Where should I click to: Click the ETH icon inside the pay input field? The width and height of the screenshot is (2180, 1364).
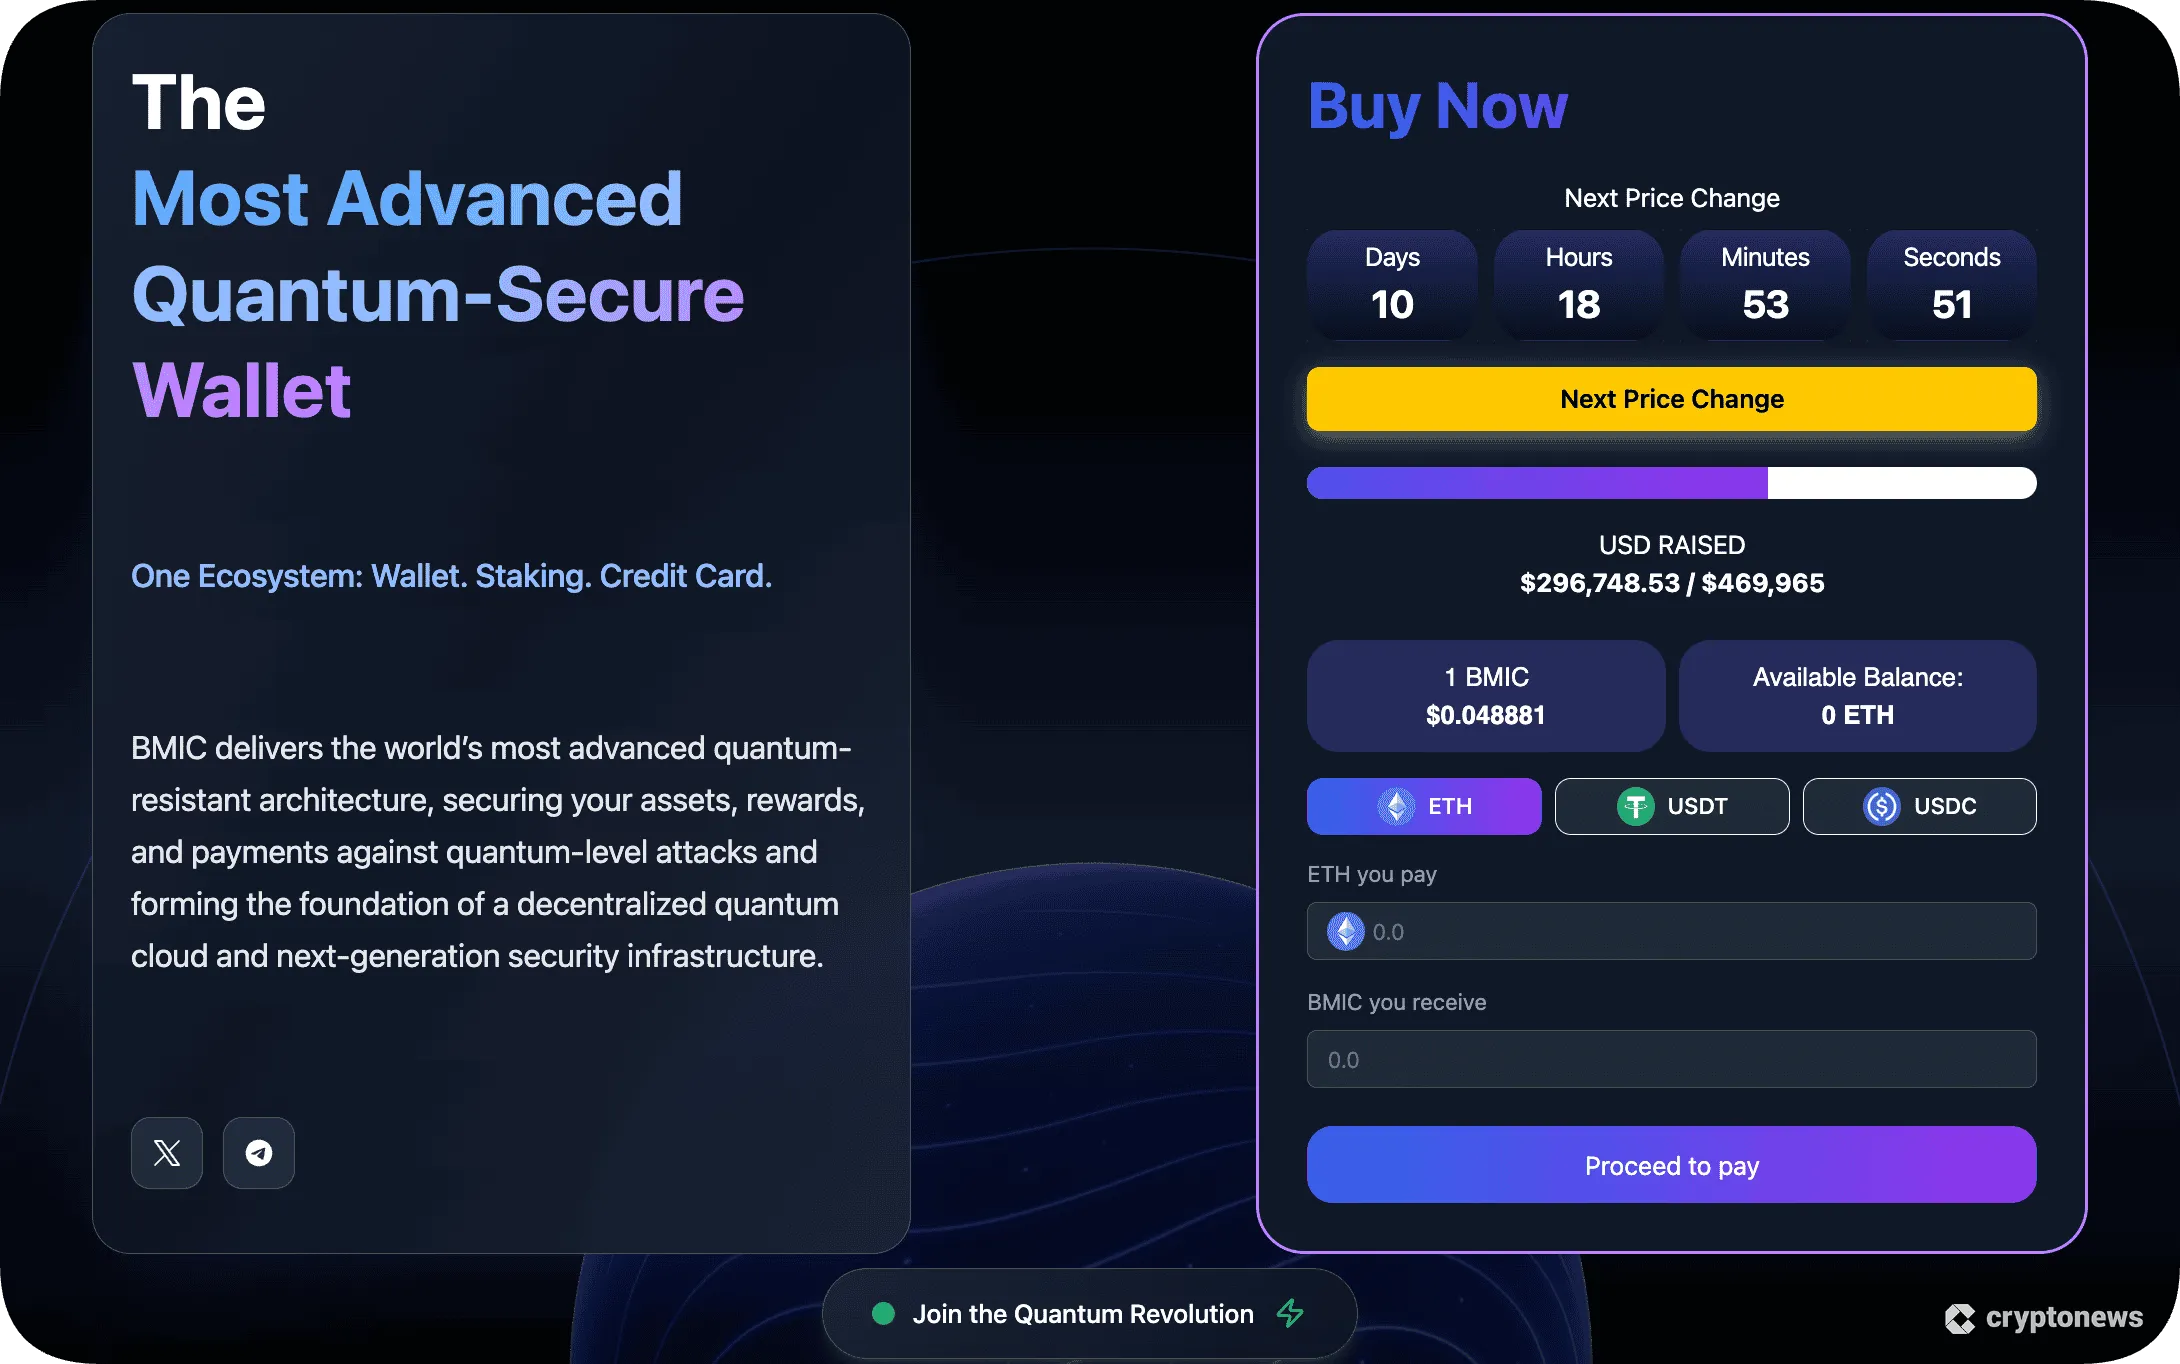coord(1345,931)
